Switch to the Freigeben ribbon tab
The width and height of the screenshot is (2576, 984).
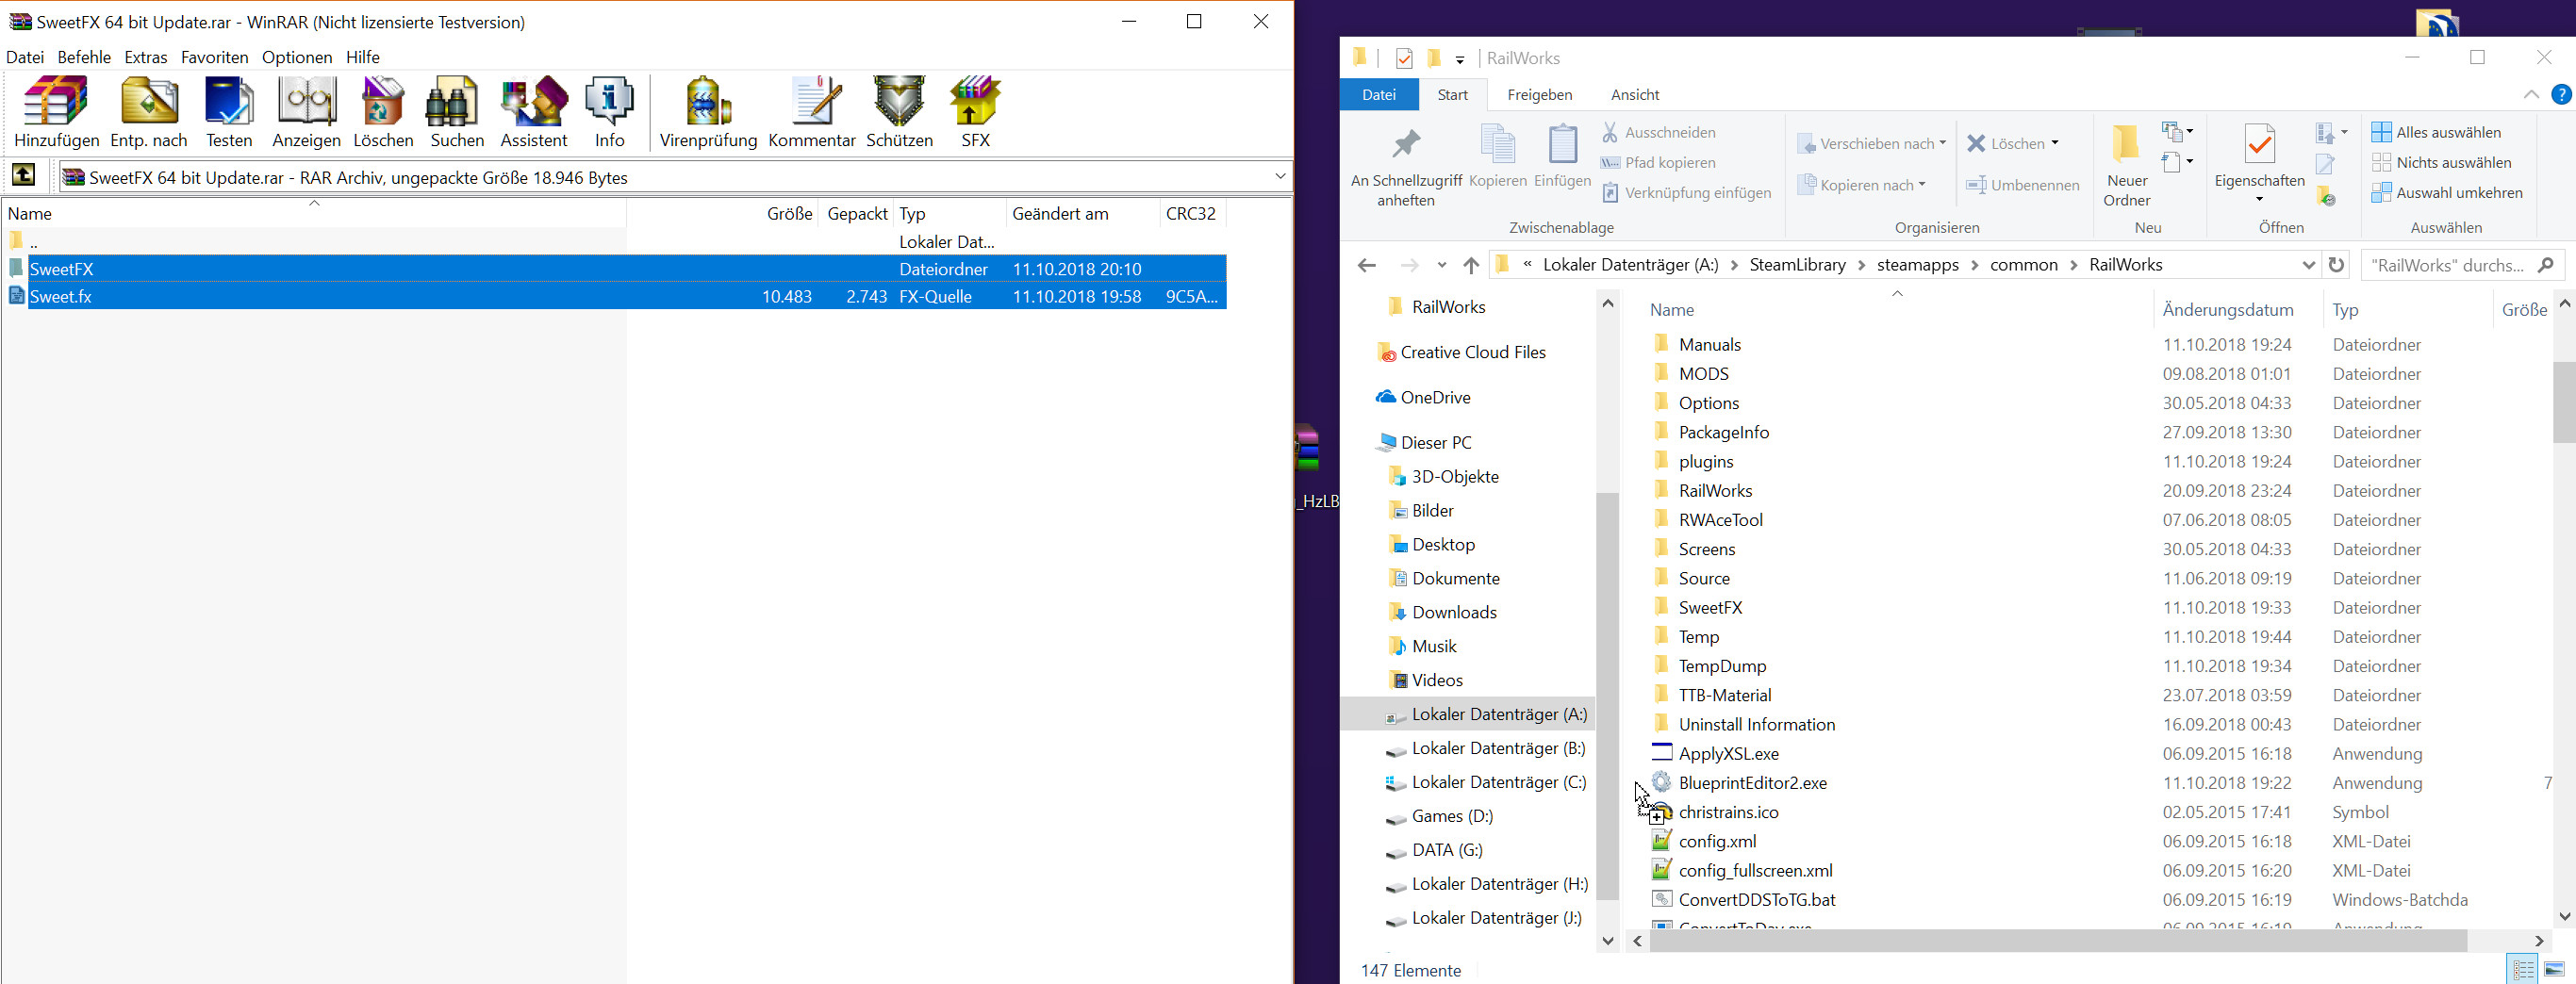(x=1539, y=94)
